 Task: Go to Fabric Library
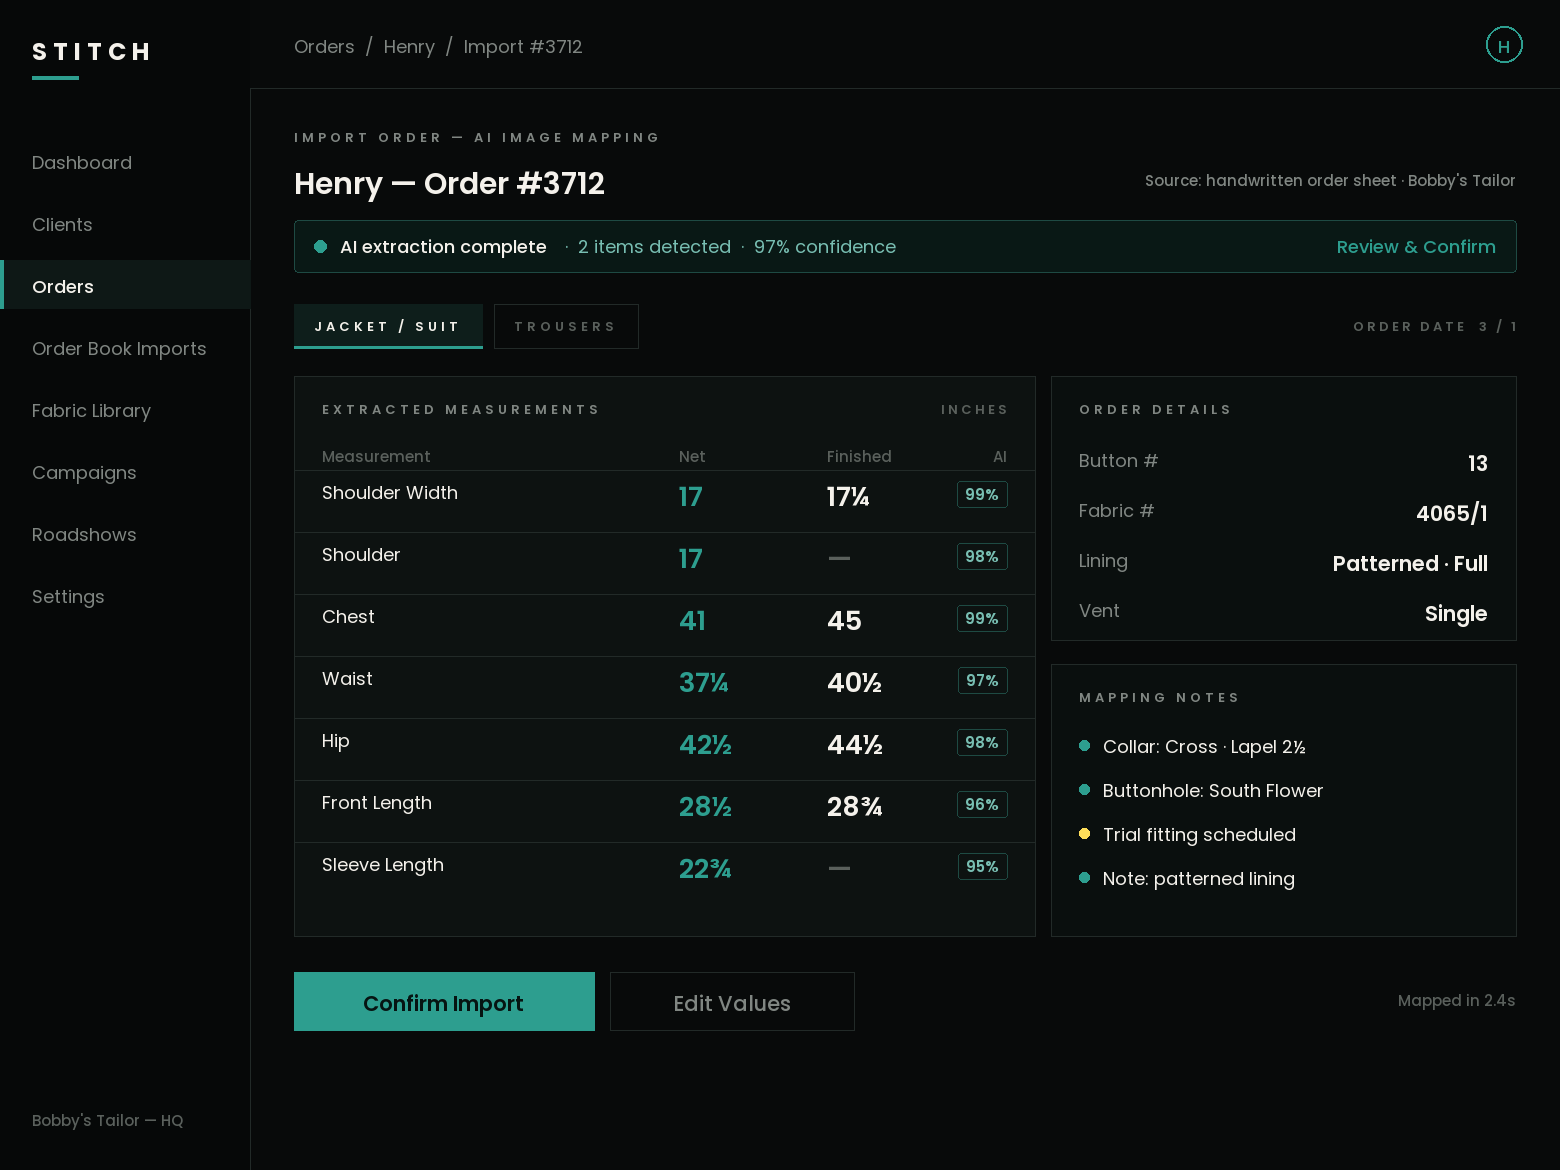tap(91, 411)
